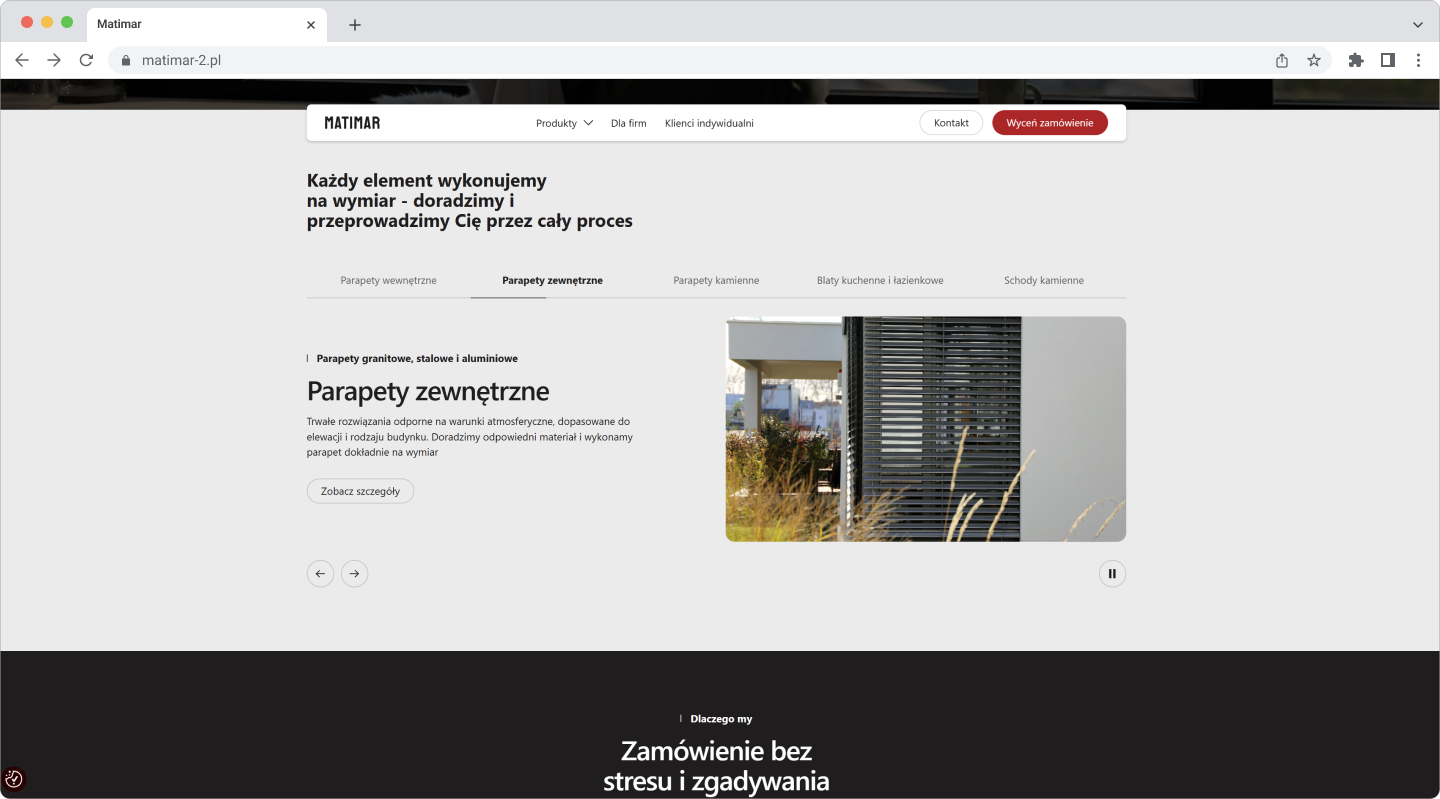Advance to the next carousel slide

354,573
